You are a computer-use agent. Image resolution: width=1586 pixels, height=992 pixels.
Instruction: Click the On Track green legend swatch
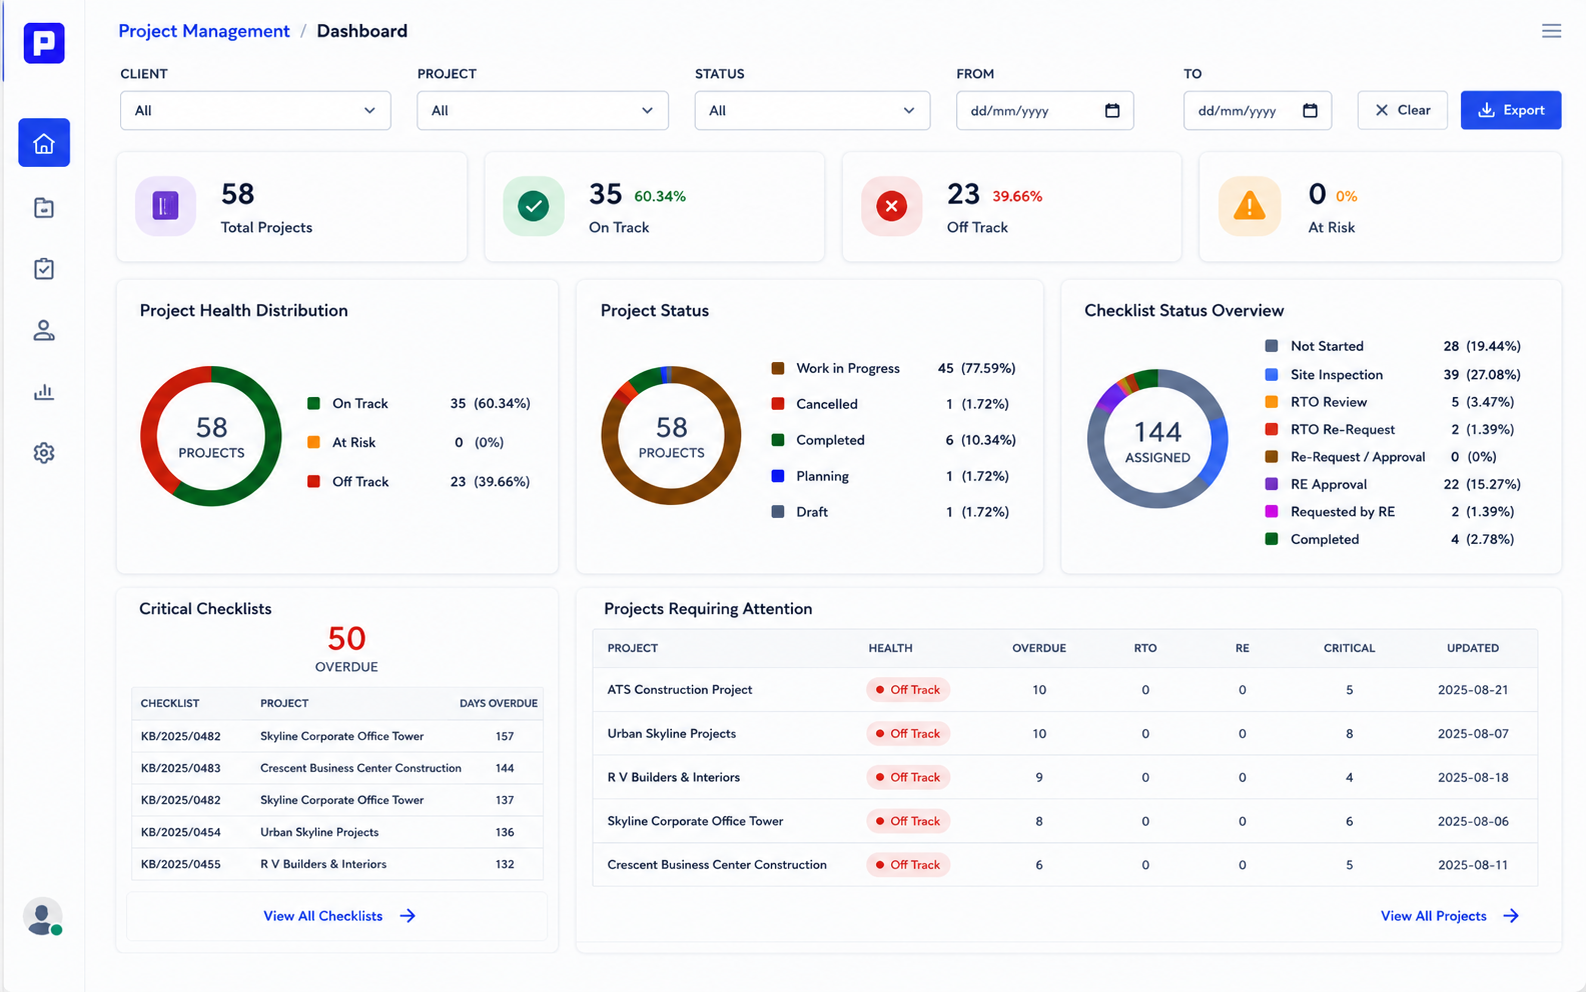[x=314, y=404]
